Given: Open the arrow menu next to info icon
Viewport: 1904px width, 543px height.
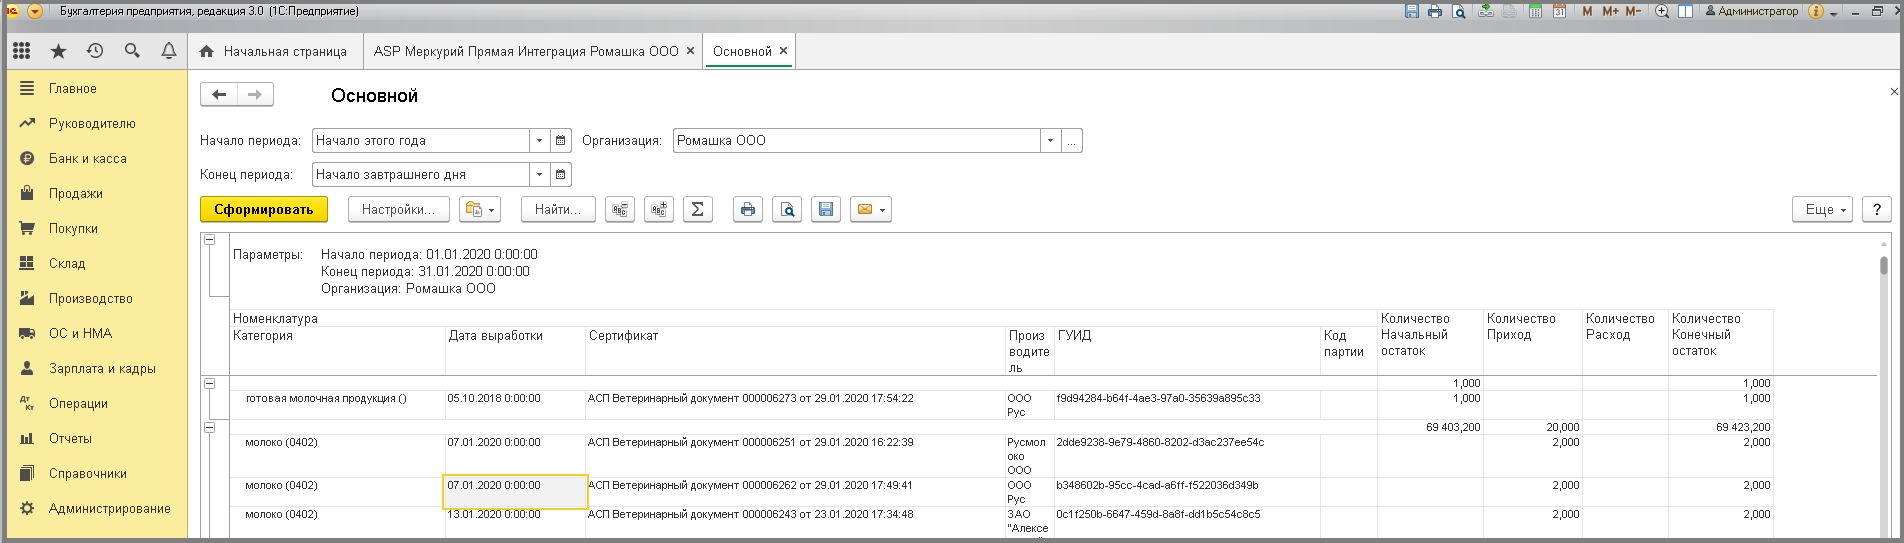Looking at the screenshot, I should click(x=1834, y=12).
